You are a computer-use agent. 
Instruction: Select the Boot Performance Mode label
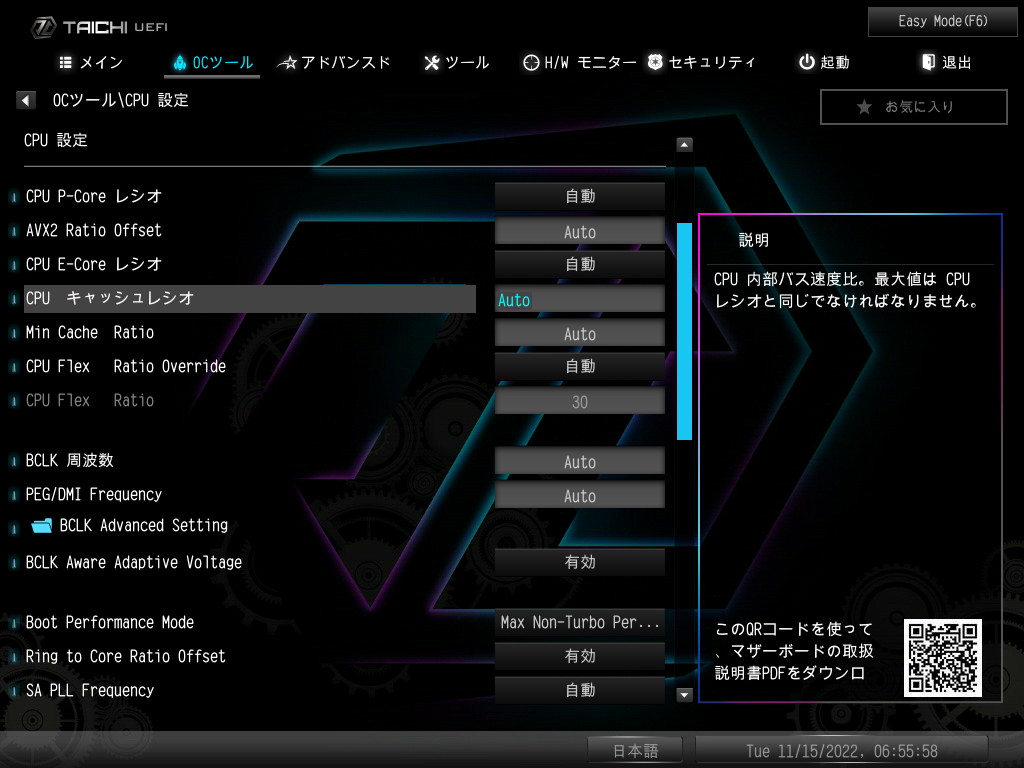[109, 622]
